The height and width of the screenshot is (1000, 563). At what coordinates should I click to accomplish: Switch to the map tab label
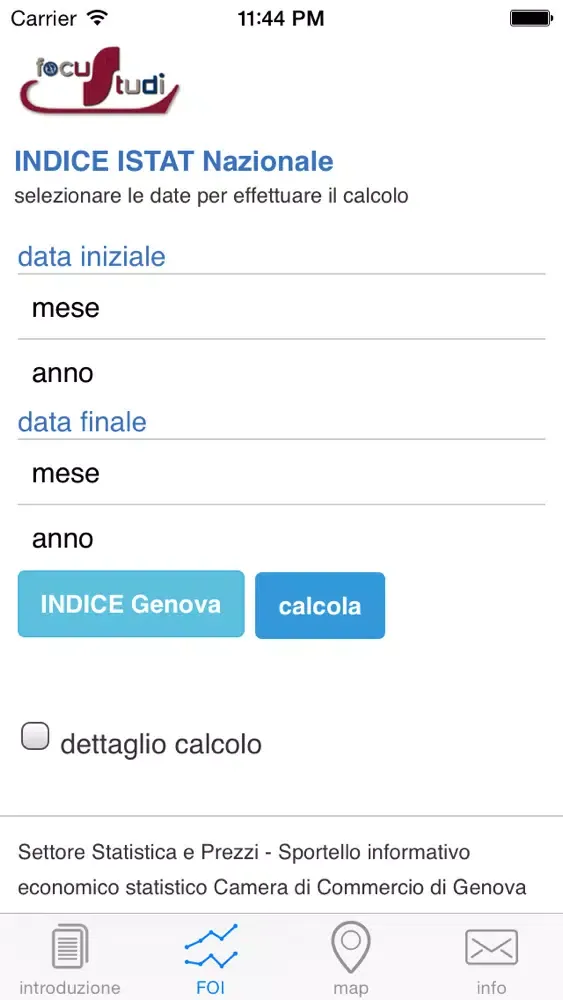click(351, 989)
